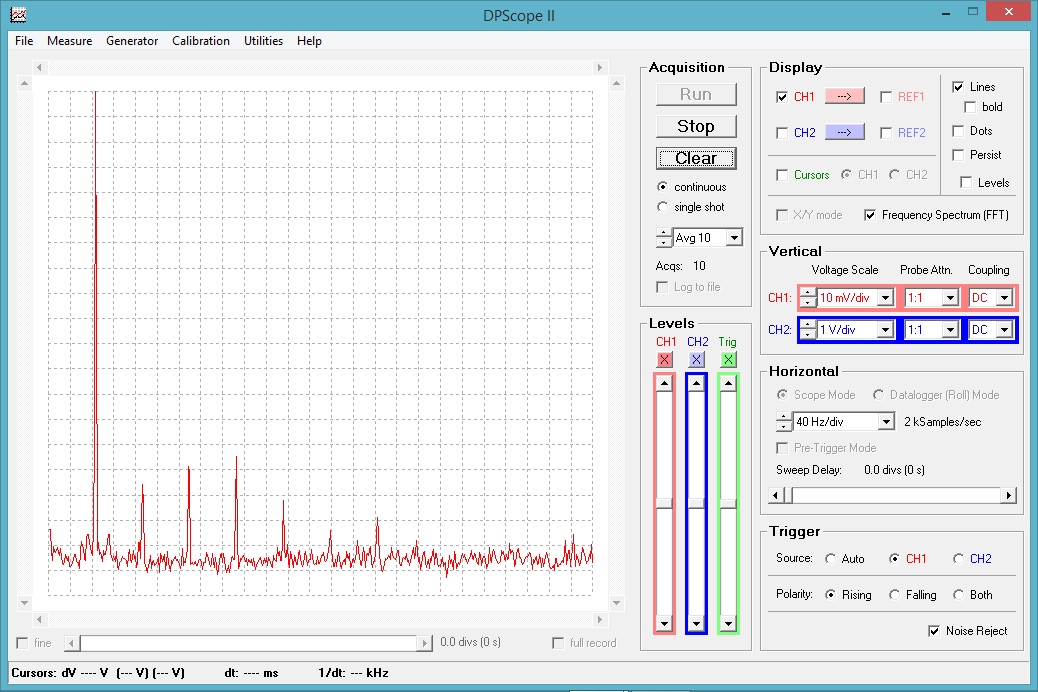Enable the Persist checkbox
This screenshot has width=1038, height=692.
click(x=958, y=155)
